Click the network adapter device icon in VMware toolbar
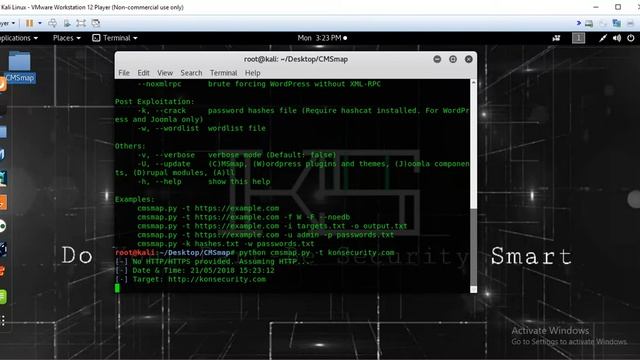640x360 pixels. coord(616,23)
